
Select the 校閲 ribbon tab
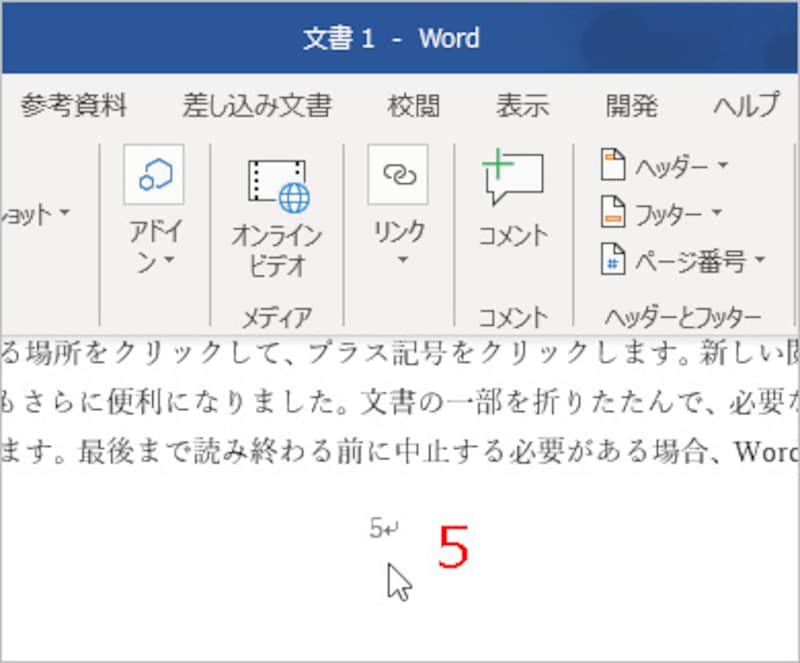click(415, 105)
